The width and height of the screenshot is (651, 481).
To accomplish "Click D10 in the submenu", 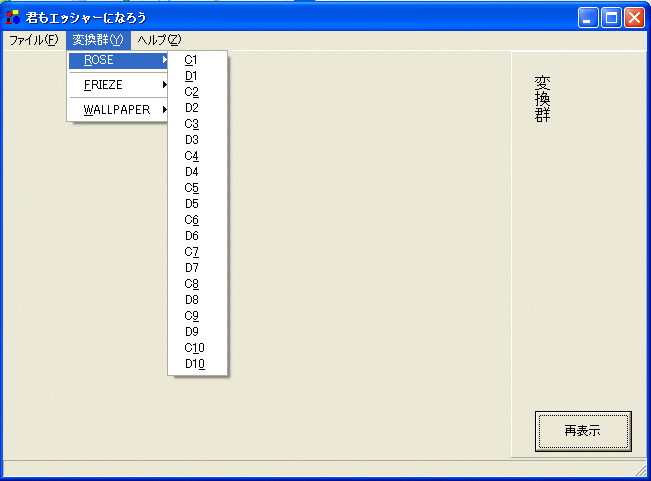I will (x=198, y=364).
